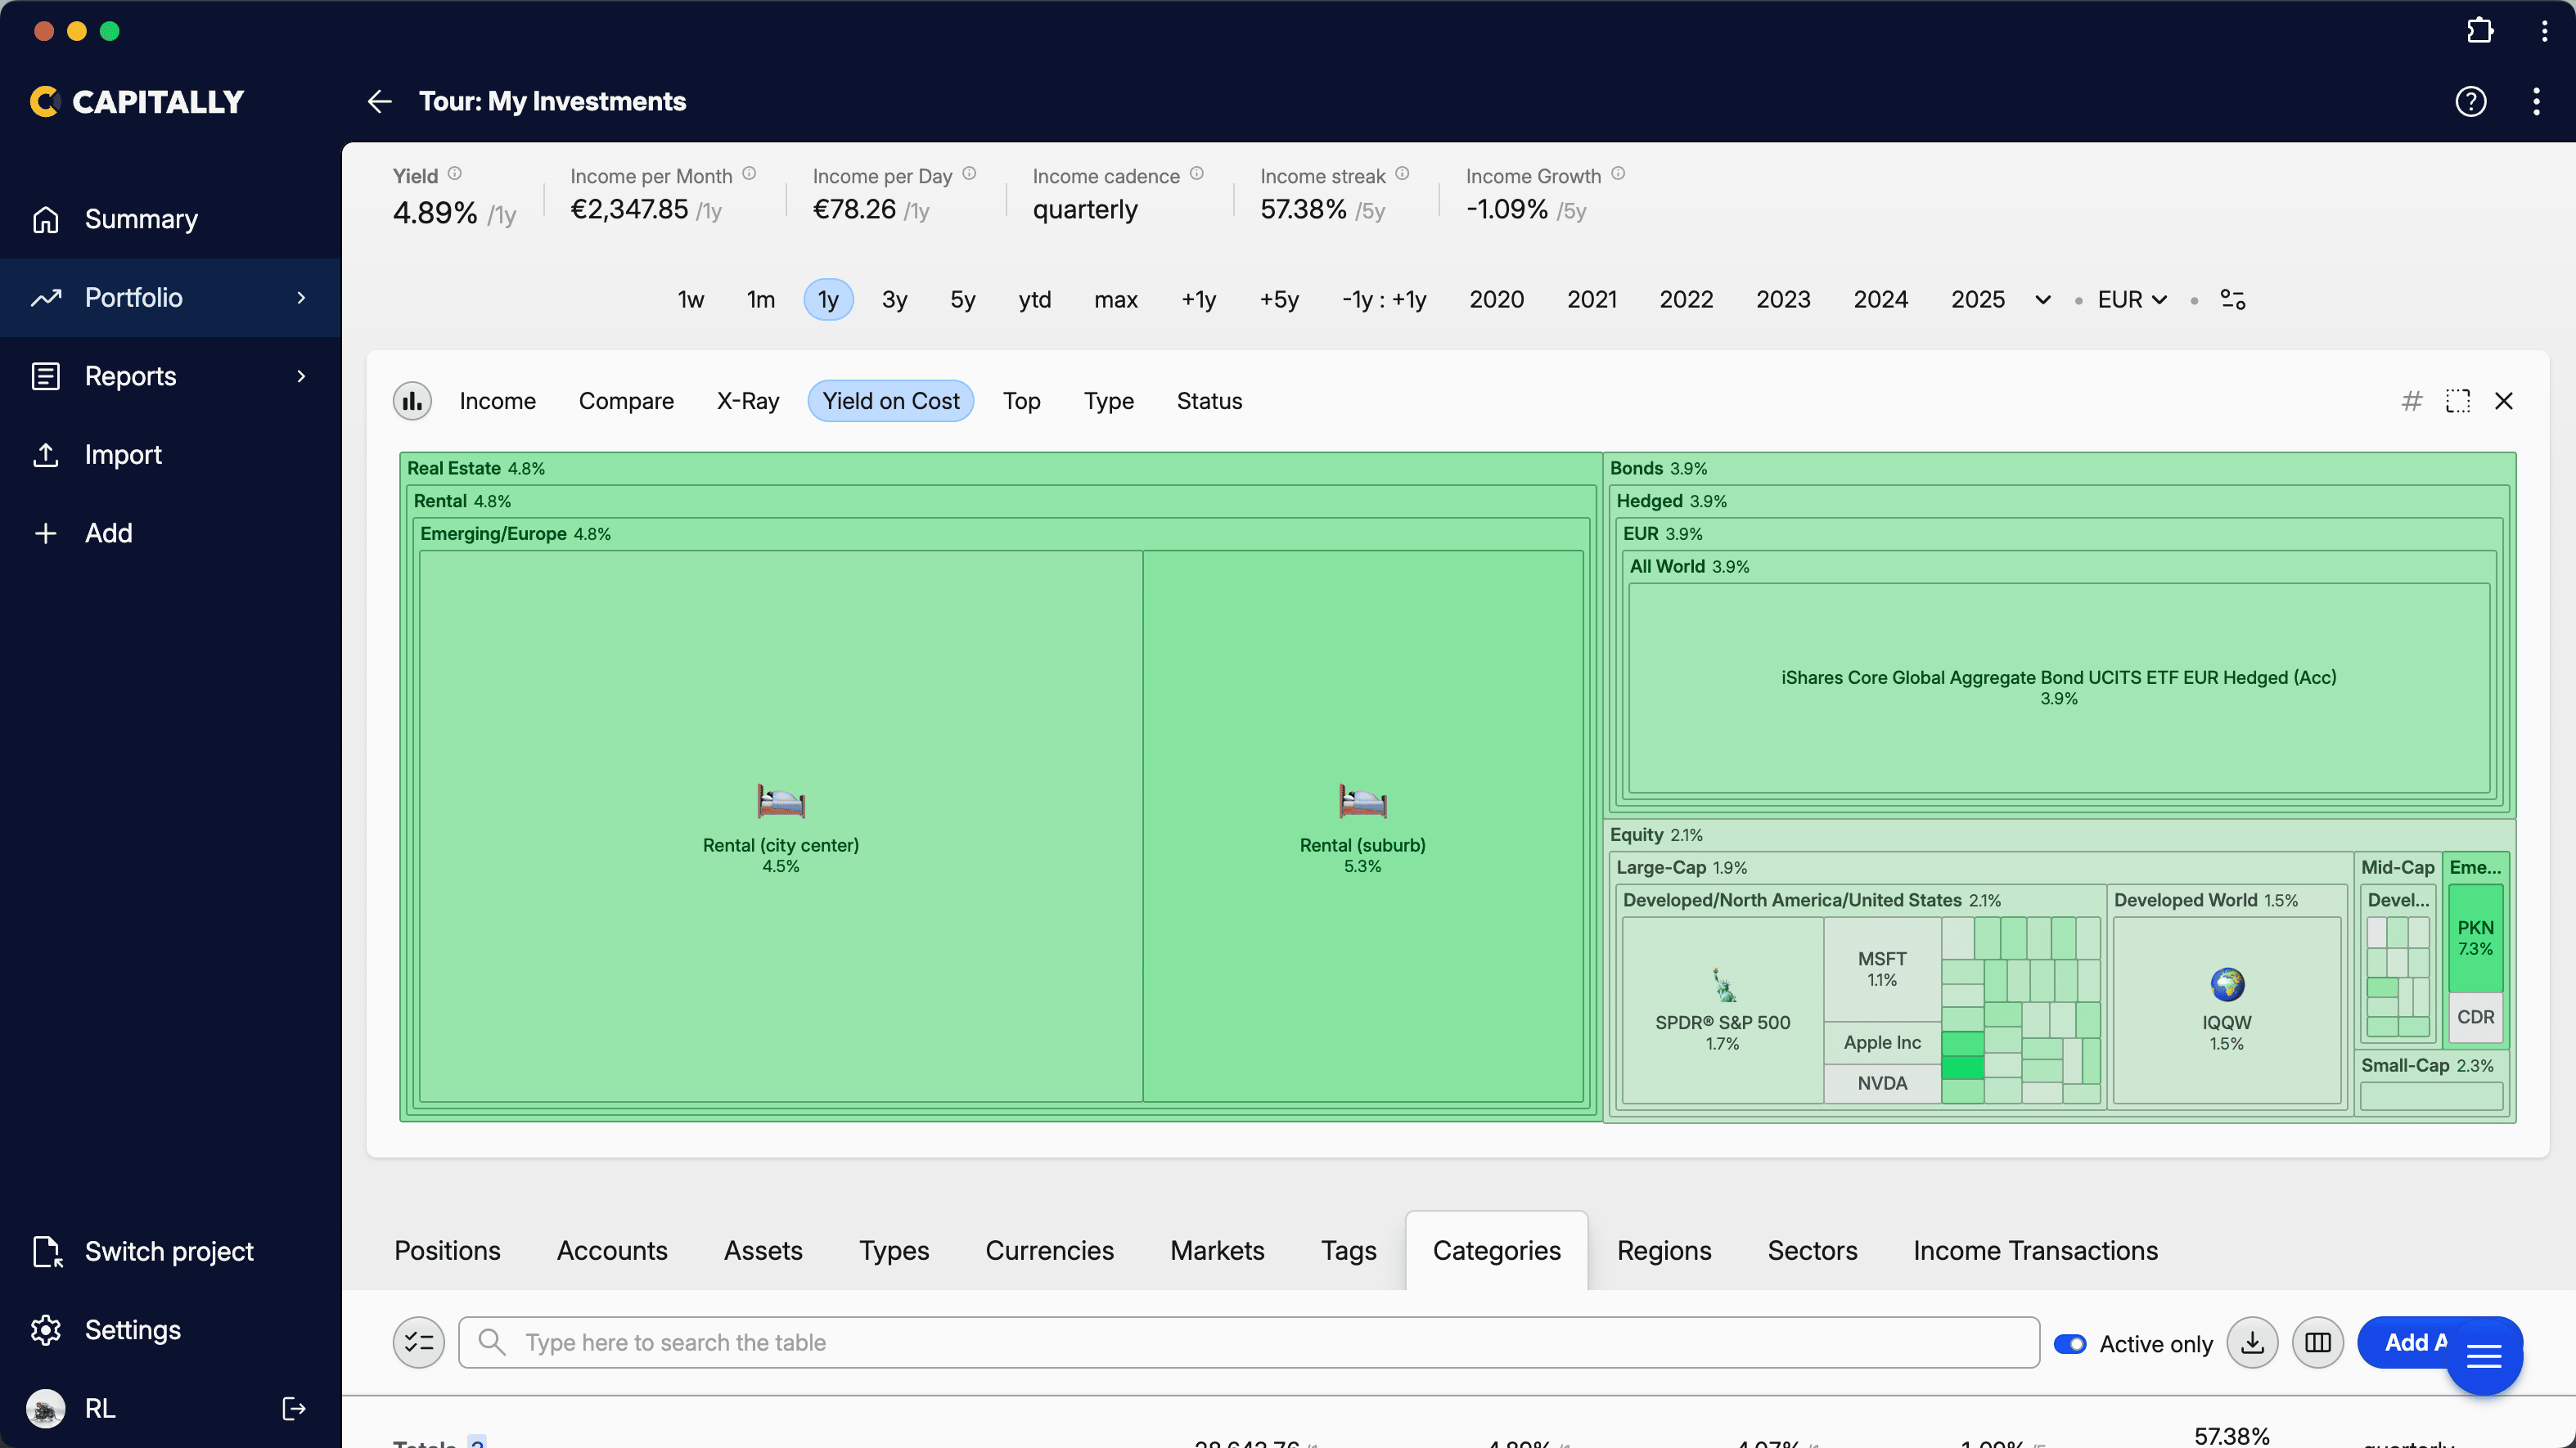The height and width of the screenshot is (1448, 2576).
Task: Open the Positions tab
Action: point(447,1251)
